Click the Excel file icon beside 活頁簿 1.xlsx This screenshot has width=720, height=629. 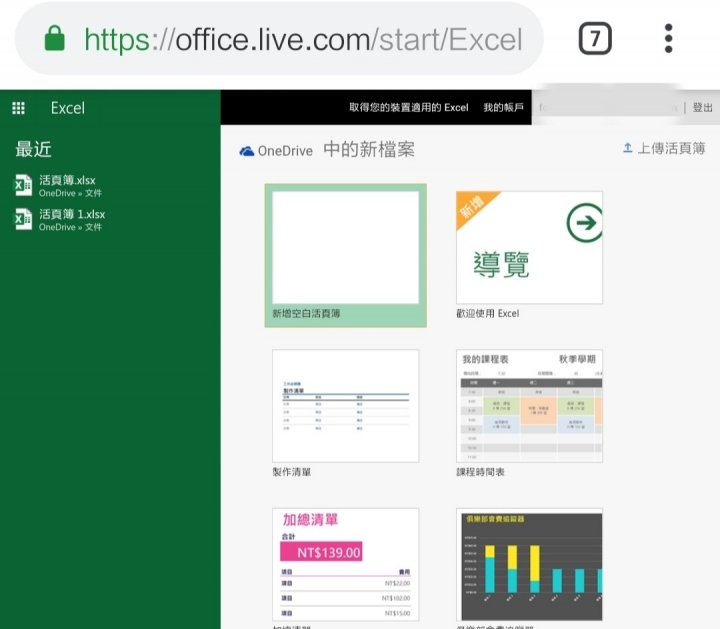pos(23,219)
